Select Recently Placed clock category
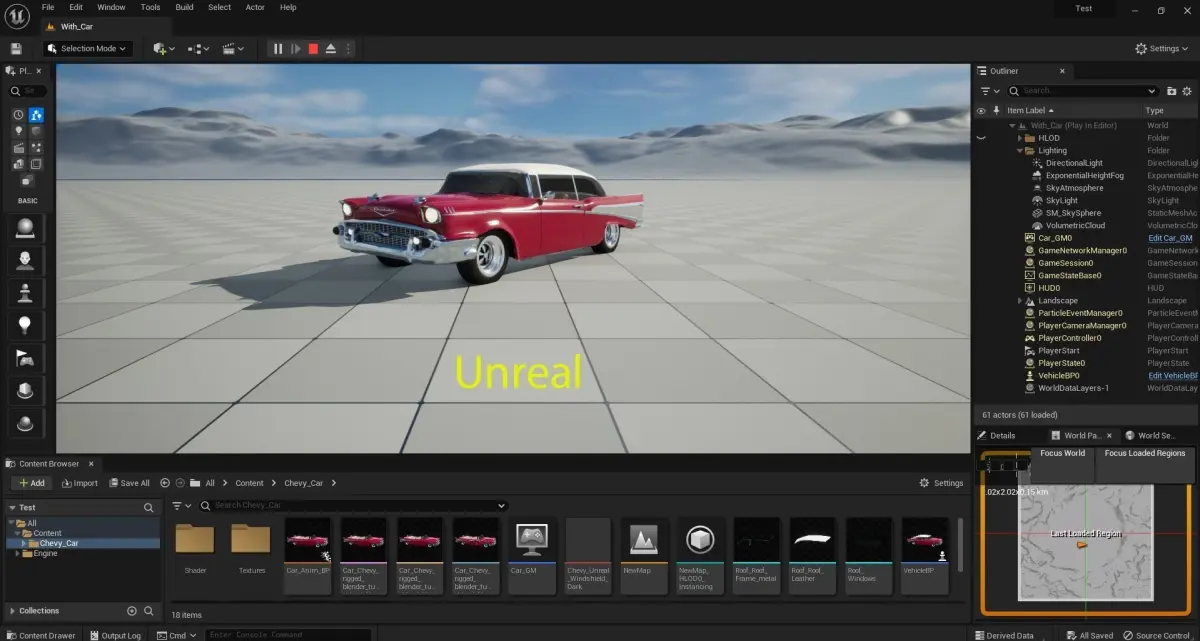 tap(18, 115)
